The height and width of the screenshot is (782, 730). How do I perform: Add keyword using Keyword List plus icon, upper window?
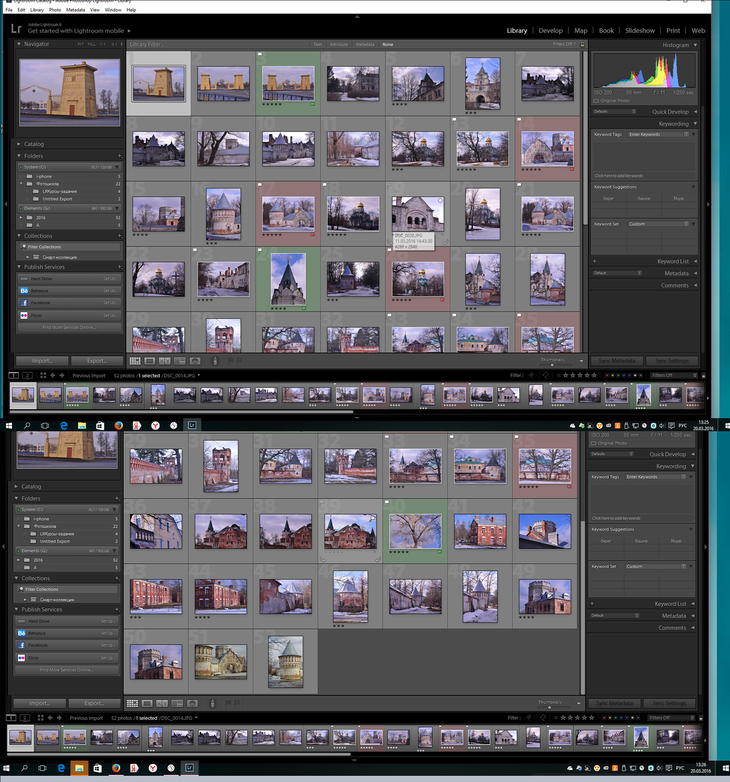(595, 261)
